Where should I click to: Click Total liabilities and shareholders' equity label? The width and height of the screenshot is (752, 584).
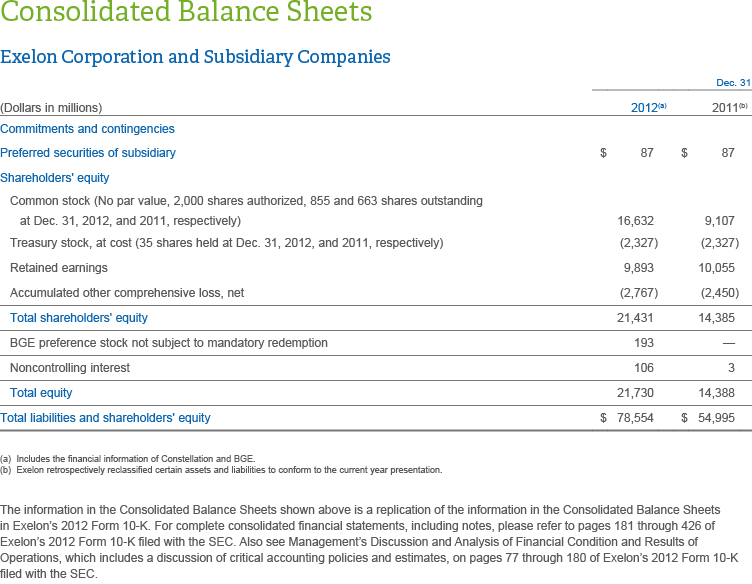[x=106, y=418]
